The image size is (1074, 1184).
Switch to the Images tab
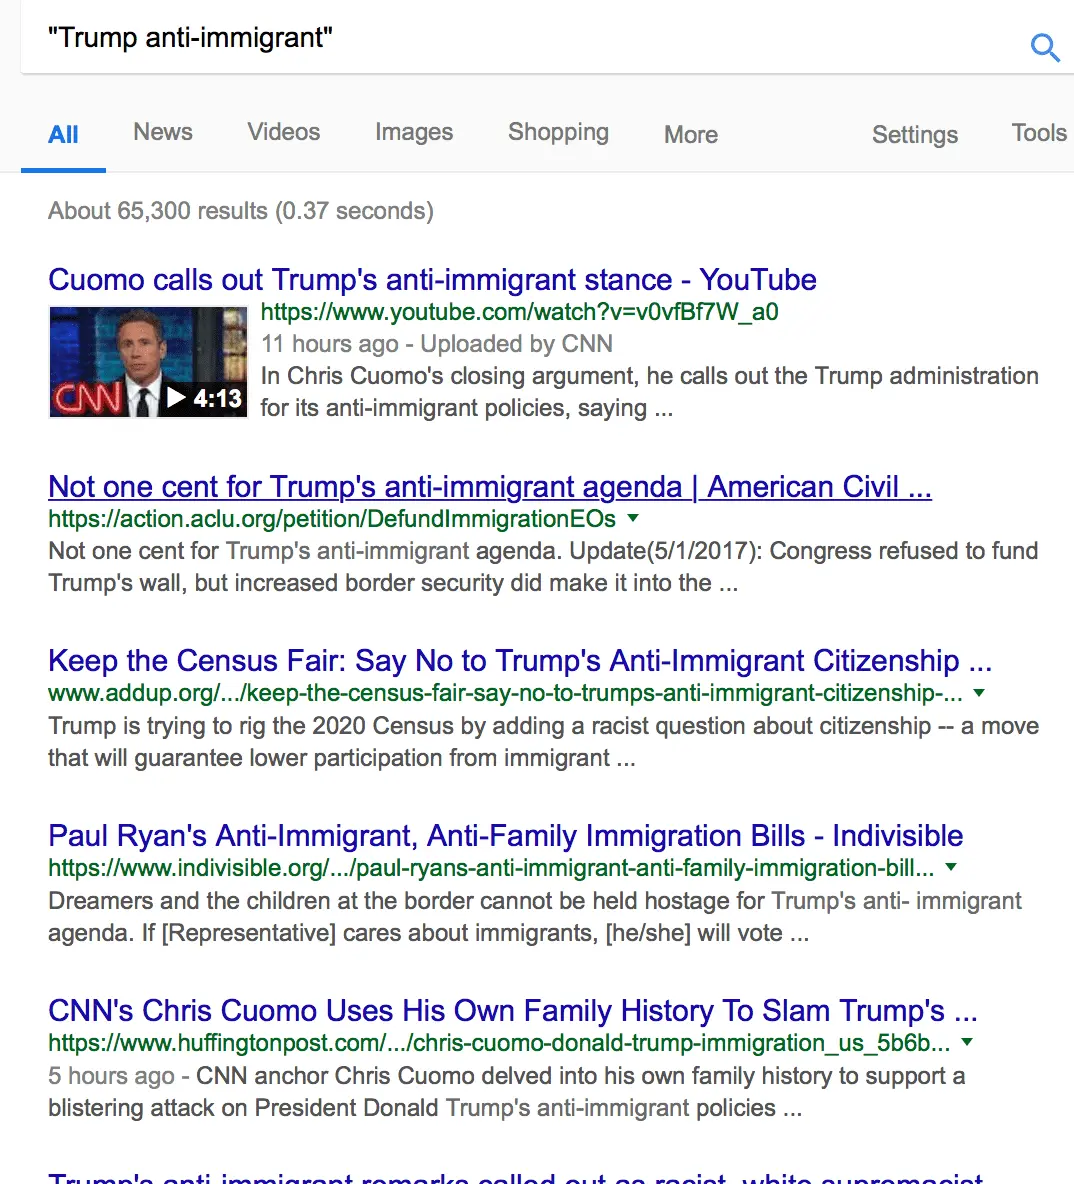tap(414, 133)
